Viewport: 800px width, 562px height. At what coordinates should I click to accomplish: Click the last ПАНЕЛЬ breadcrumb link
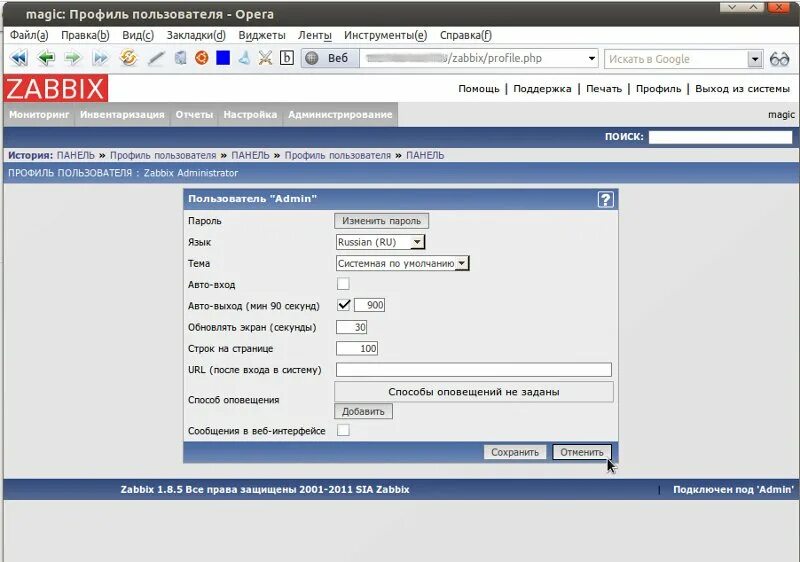(x=425, y=155)
